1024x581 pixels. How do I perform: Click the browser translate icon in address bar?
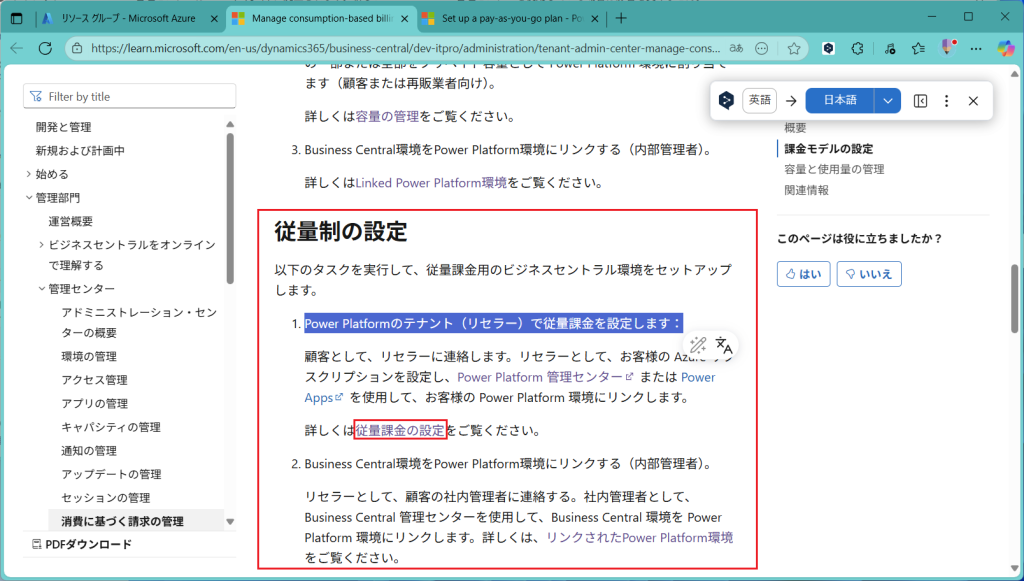(x=736, y=48)
